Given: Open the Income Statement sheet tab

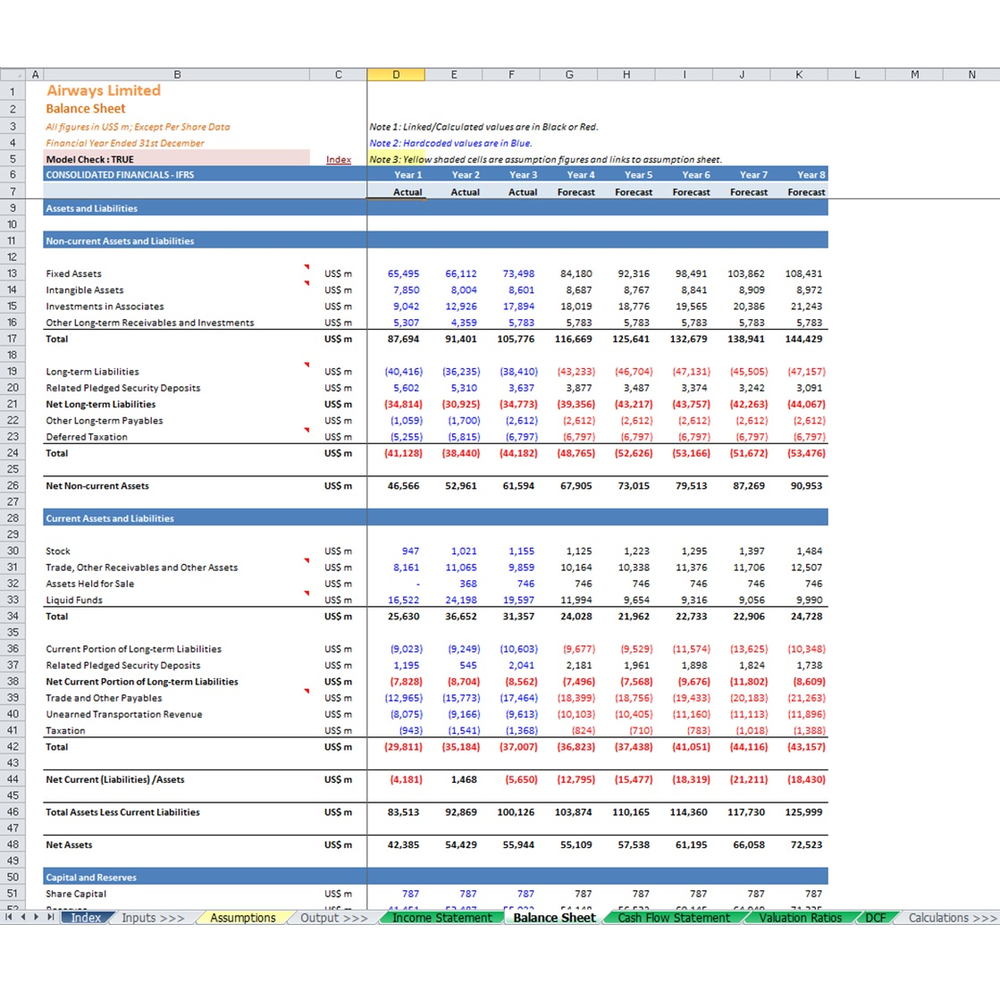Looking at the screenshot, I should pyautogui.click(x=442, y=918).
